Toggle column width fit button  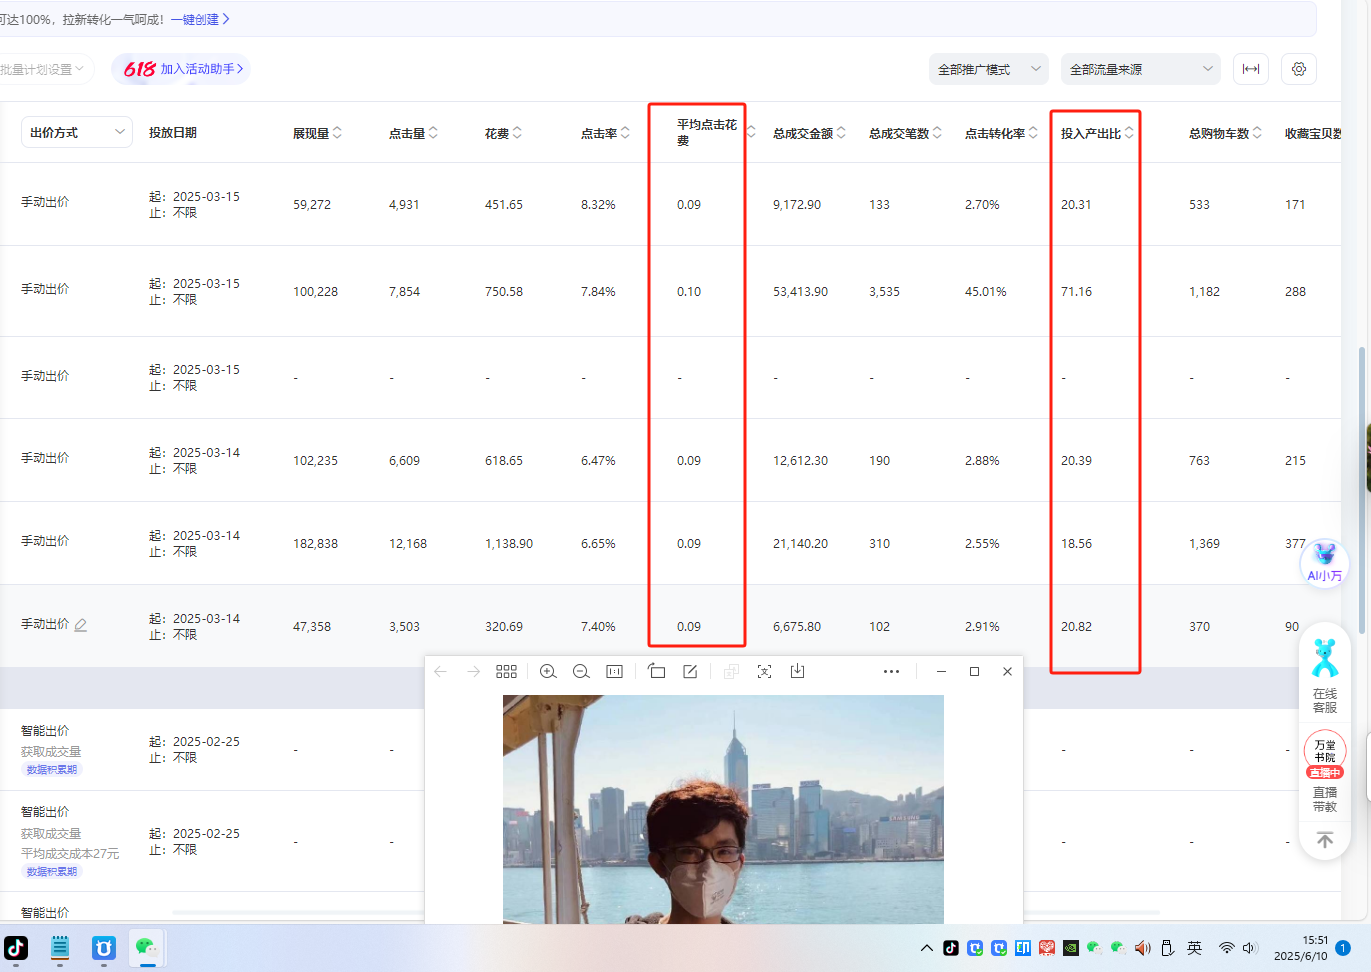coord(1251,69)
